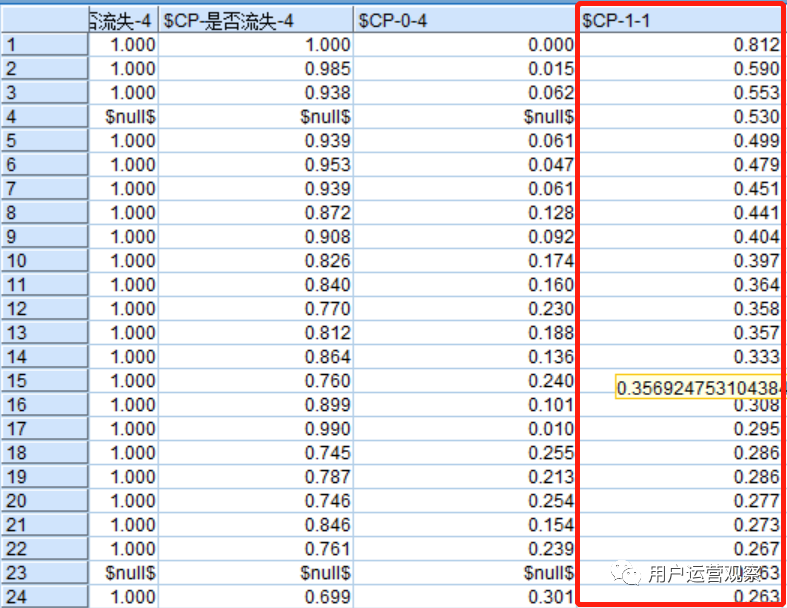This screenshot has height=608, width=787.
Task: Click the 0.128 cell under $CP-0-4
Action: (x=465, y=213)
